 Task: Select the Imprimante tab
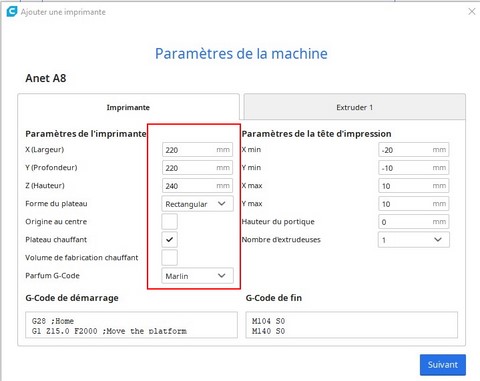coord(128,107)
